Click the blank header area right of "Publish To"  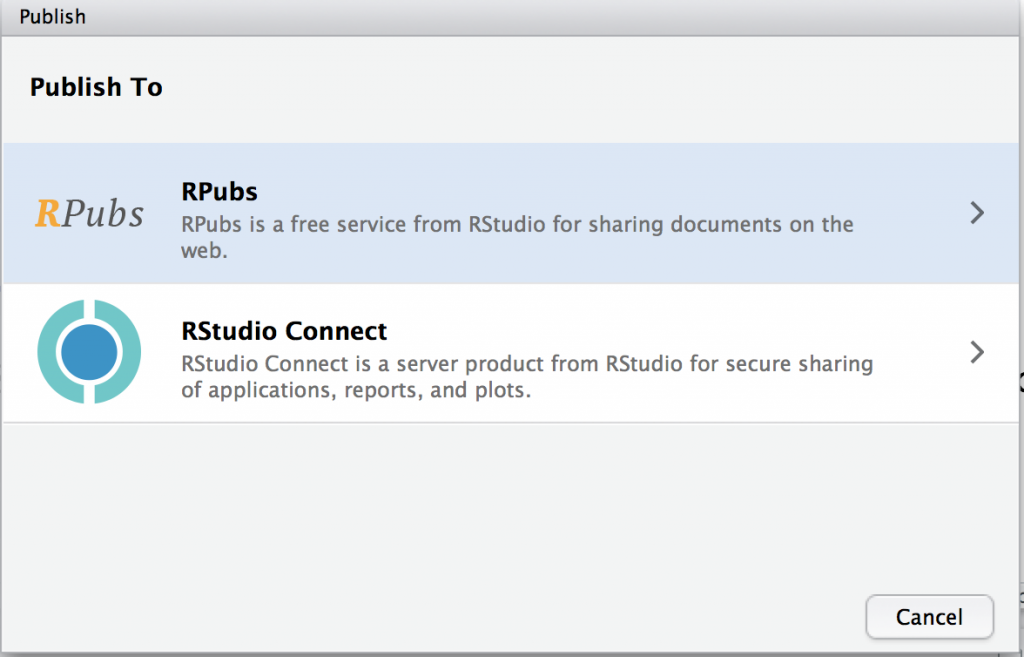pos(600,87)
